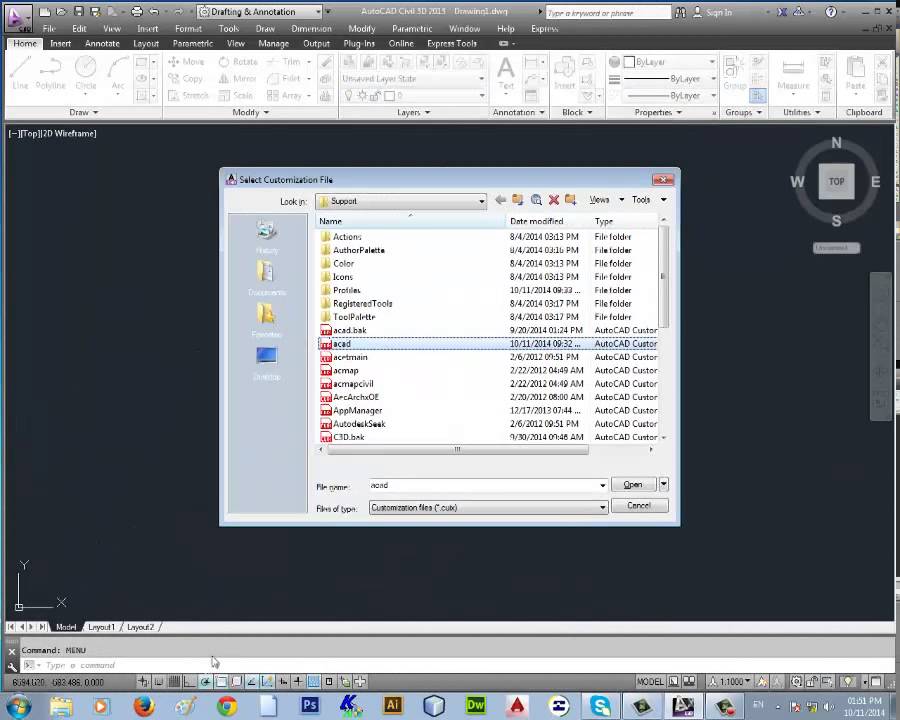
Task: Toggle Object Snap Tracking in status bar
Action: point(251,682)
